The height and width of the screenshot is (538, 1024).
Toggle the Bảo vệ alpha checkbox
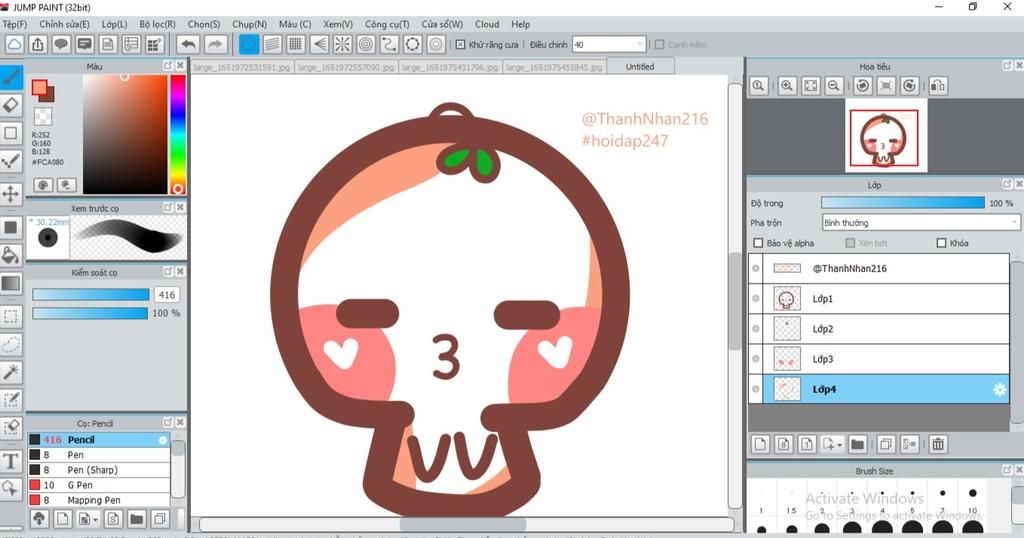pos(758,243)
